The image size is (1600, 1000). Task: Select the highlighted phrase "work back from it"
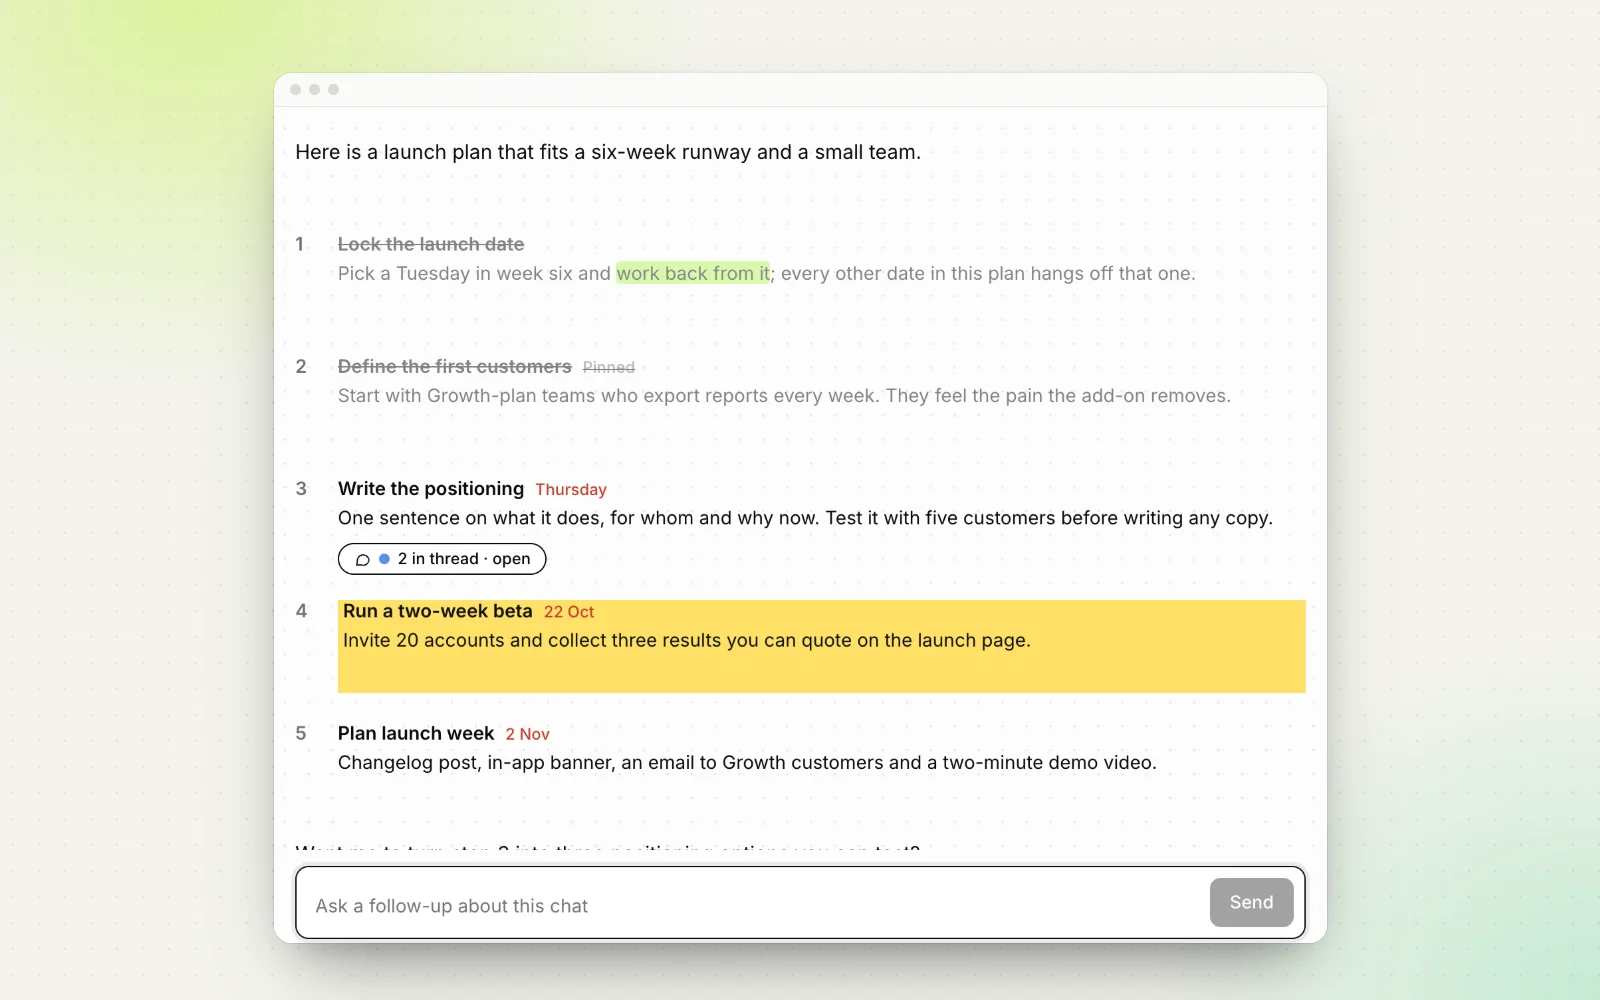click(x=693, y=273)
